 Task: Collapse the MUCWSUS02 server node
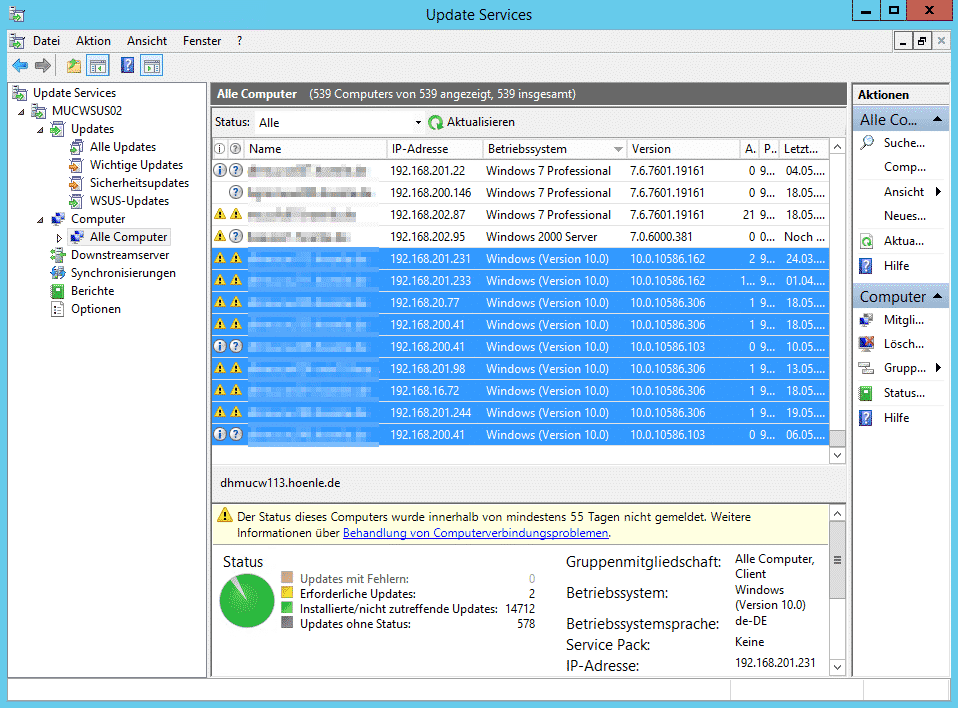pyautogui.click(x=21, y=111)
